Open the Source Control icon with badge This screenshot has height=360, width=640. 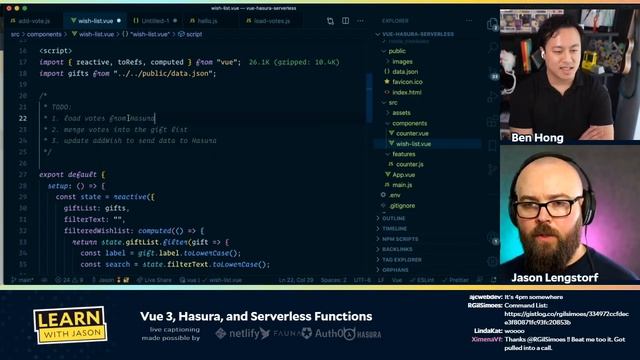pyautogui.click(x=493, y=73)
